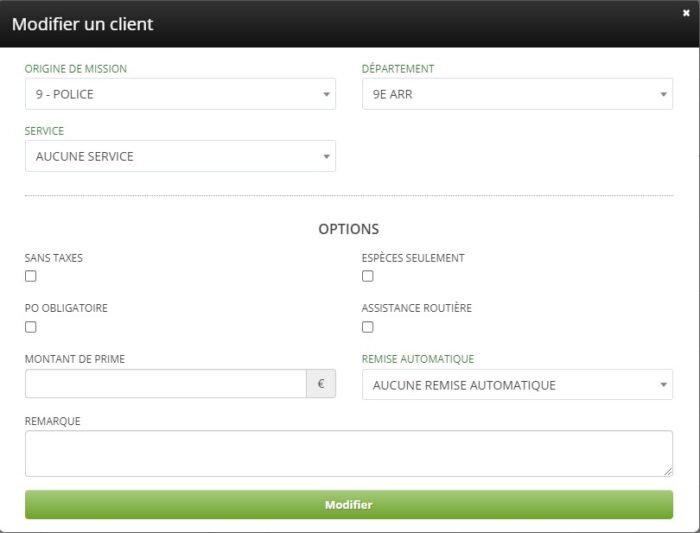700x533 pixels.
Task: Click the OPTIONS section heading
Action: (349, 229)
